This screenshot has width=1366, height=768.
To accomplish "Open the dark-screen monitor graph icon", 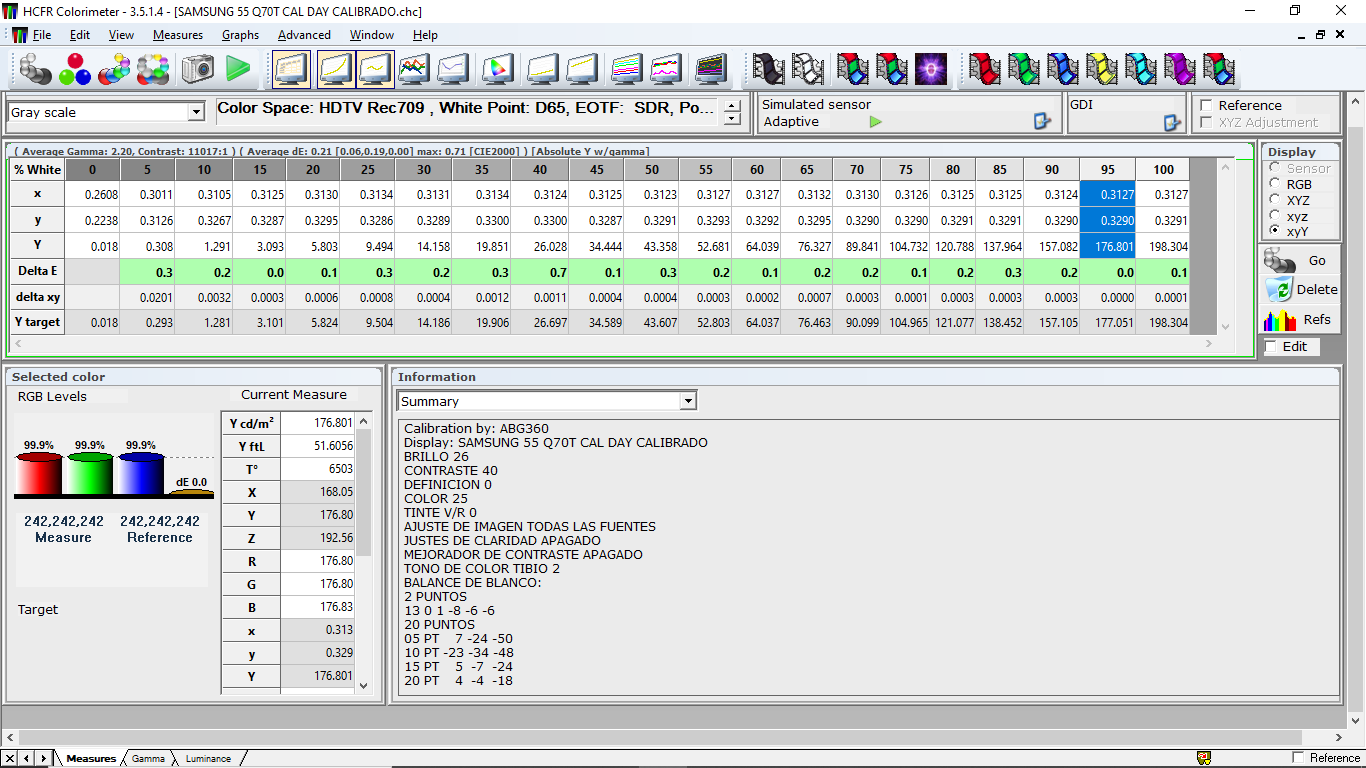I will click(710, 68).
